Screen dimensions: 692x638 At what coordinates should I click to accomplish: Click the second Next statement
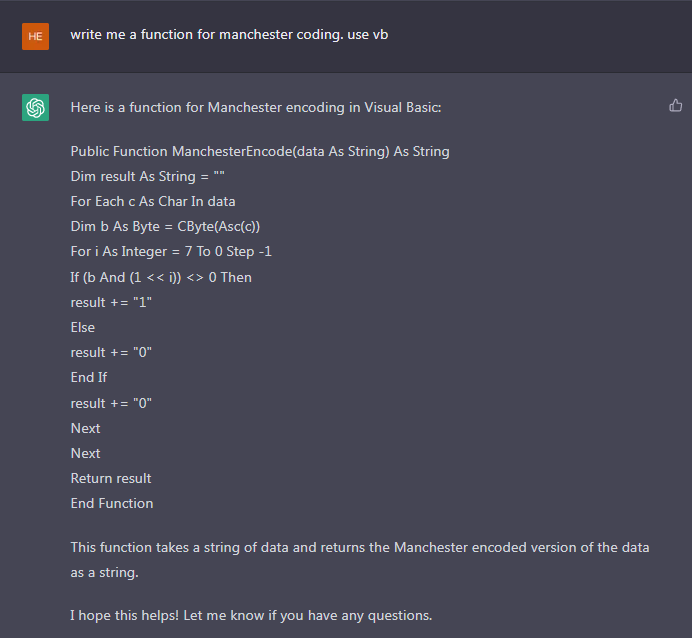coord(85,453)
